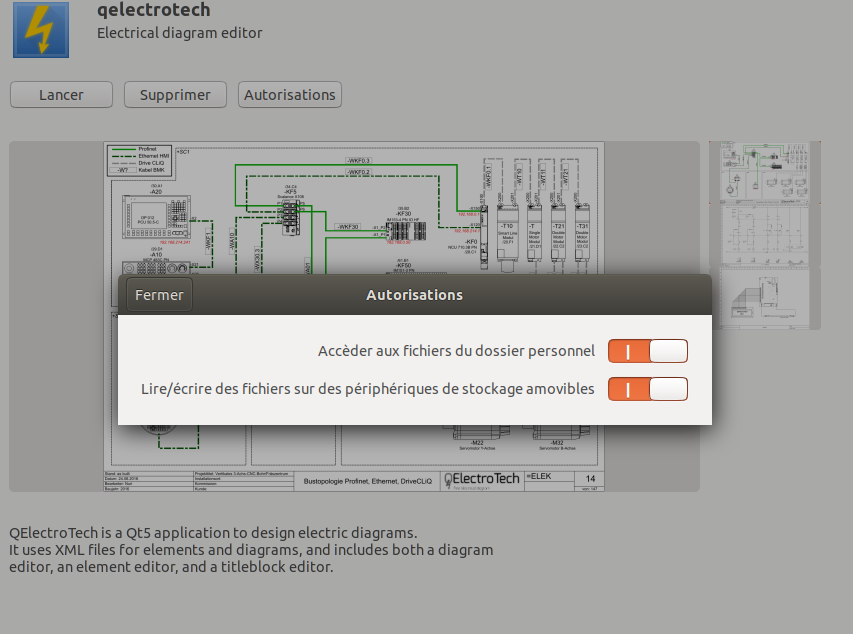Click Supprimer to remove the app
The width and height of the screenshot is (853, 634).
click(175, 95)
